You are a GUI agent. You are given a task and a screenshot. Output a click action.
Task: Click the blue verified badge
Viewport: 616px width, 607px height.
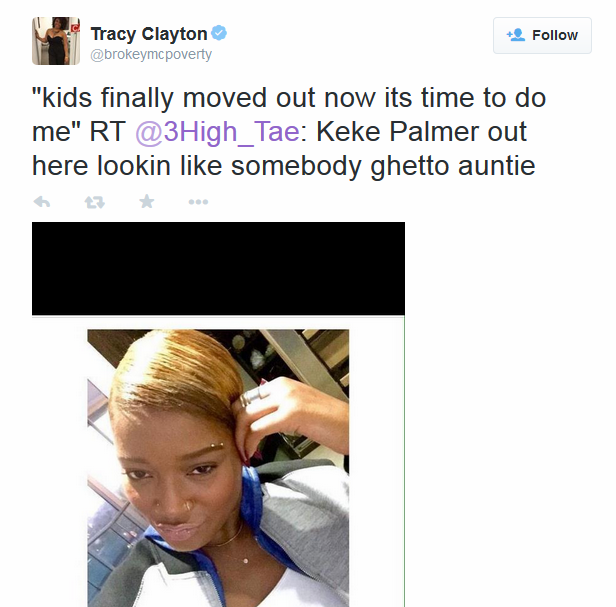pos(219,33)
